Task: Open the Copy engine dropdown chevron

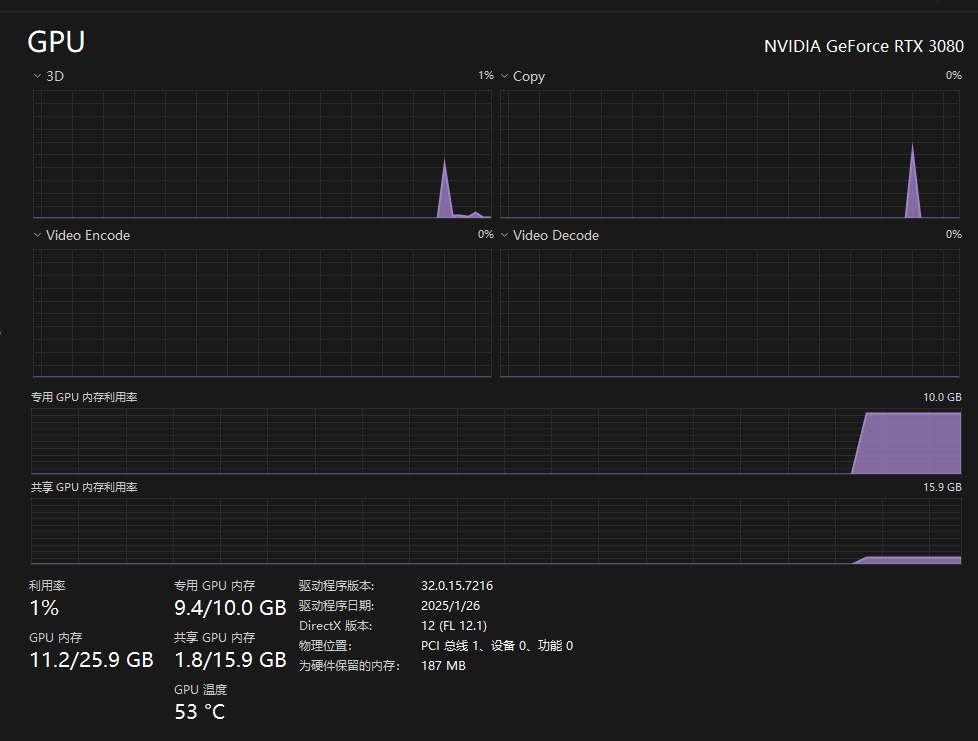Action: 505,76
